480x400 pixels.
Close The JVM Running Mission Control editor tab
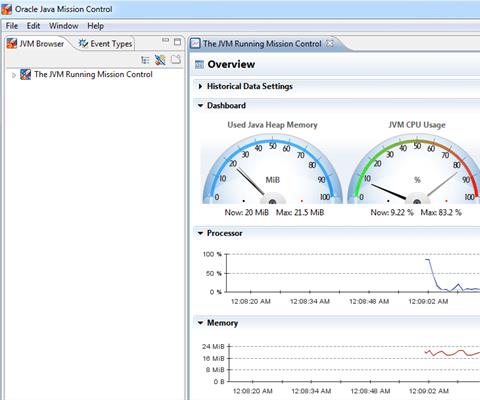point(329,43)
